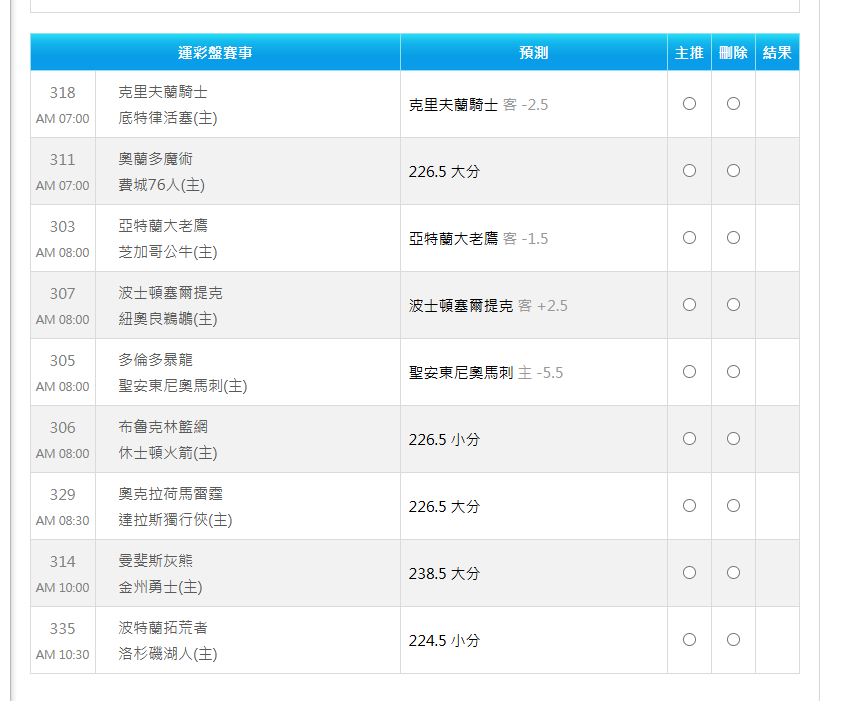Select 主推 radio for 波士頓塞爾提克 game 307
The width and height of the screenshot is (844, 701).
click(x=689, y=305)
